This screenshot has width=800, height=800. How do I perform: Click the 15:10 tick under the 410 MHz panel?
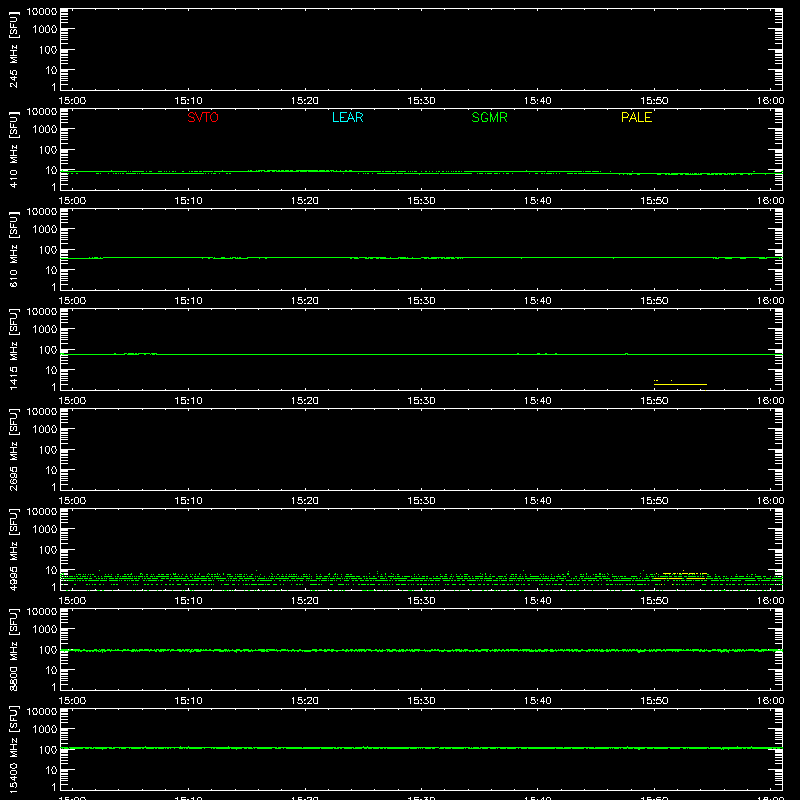(x=189, y=201)
